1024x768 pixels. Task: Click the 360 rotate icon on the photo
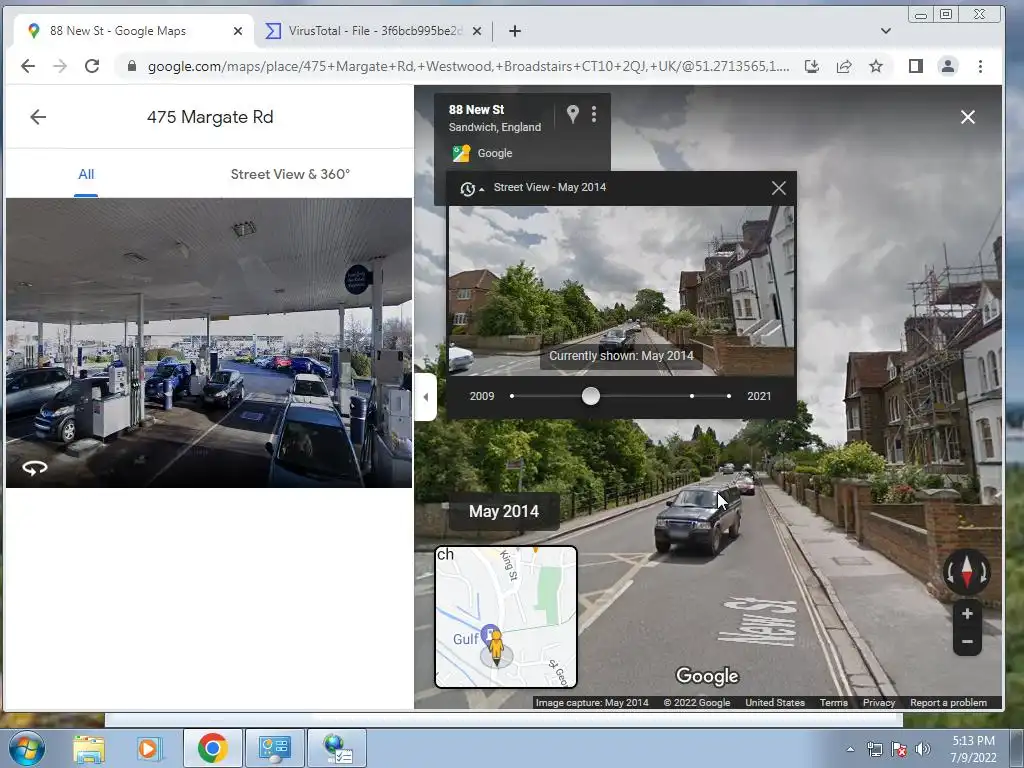pyautogui.click(x=35, y=468)
